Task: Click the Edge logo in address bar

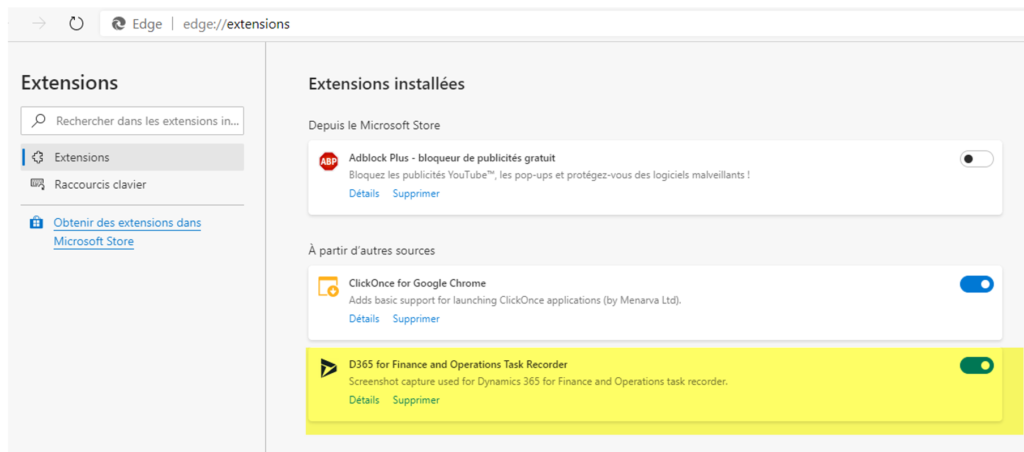Action: (119, 24)
